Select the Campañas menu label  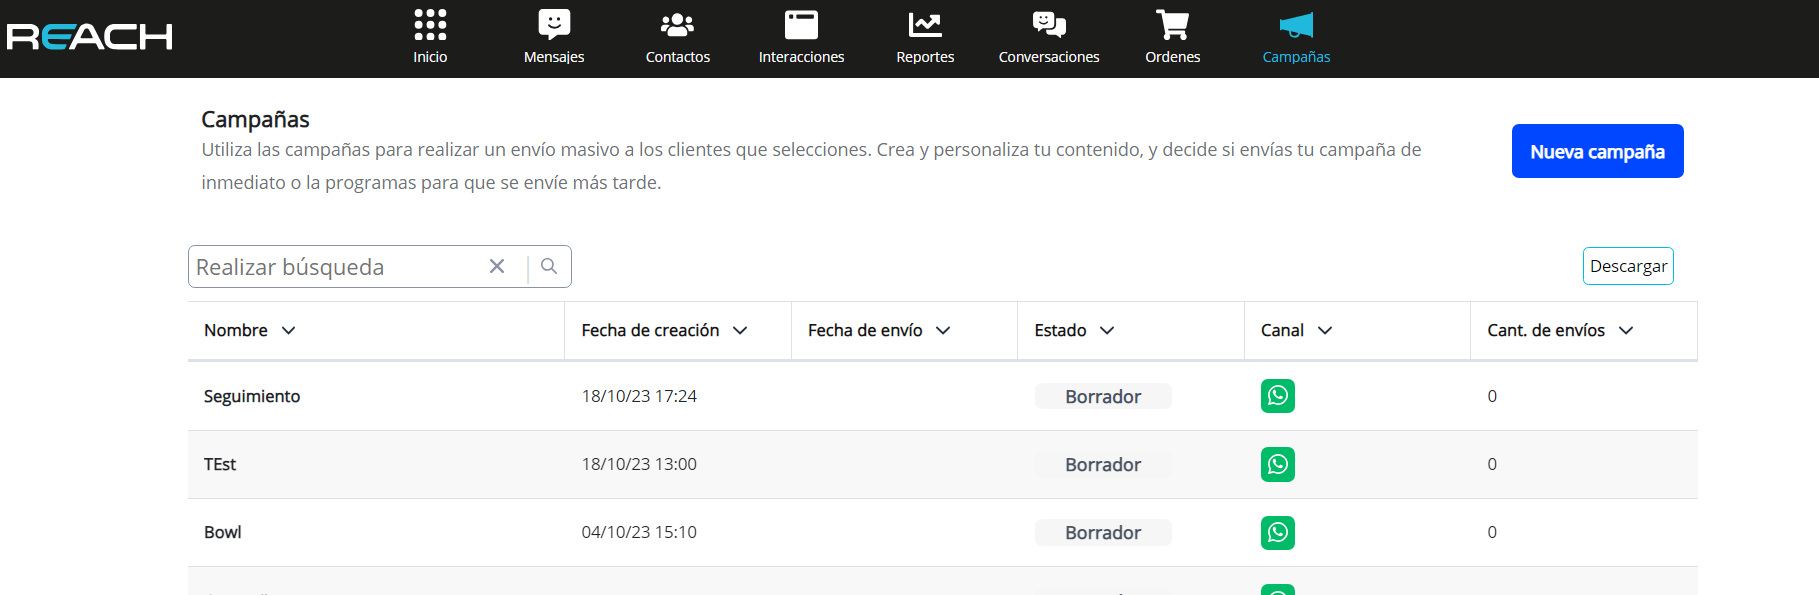tap(1296, 57)
